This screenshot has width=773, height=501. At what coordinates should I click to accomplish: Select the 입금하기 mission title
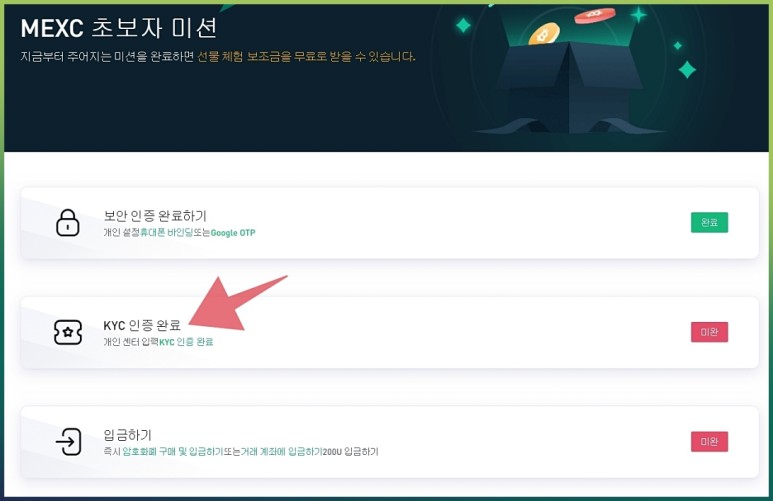127,434
